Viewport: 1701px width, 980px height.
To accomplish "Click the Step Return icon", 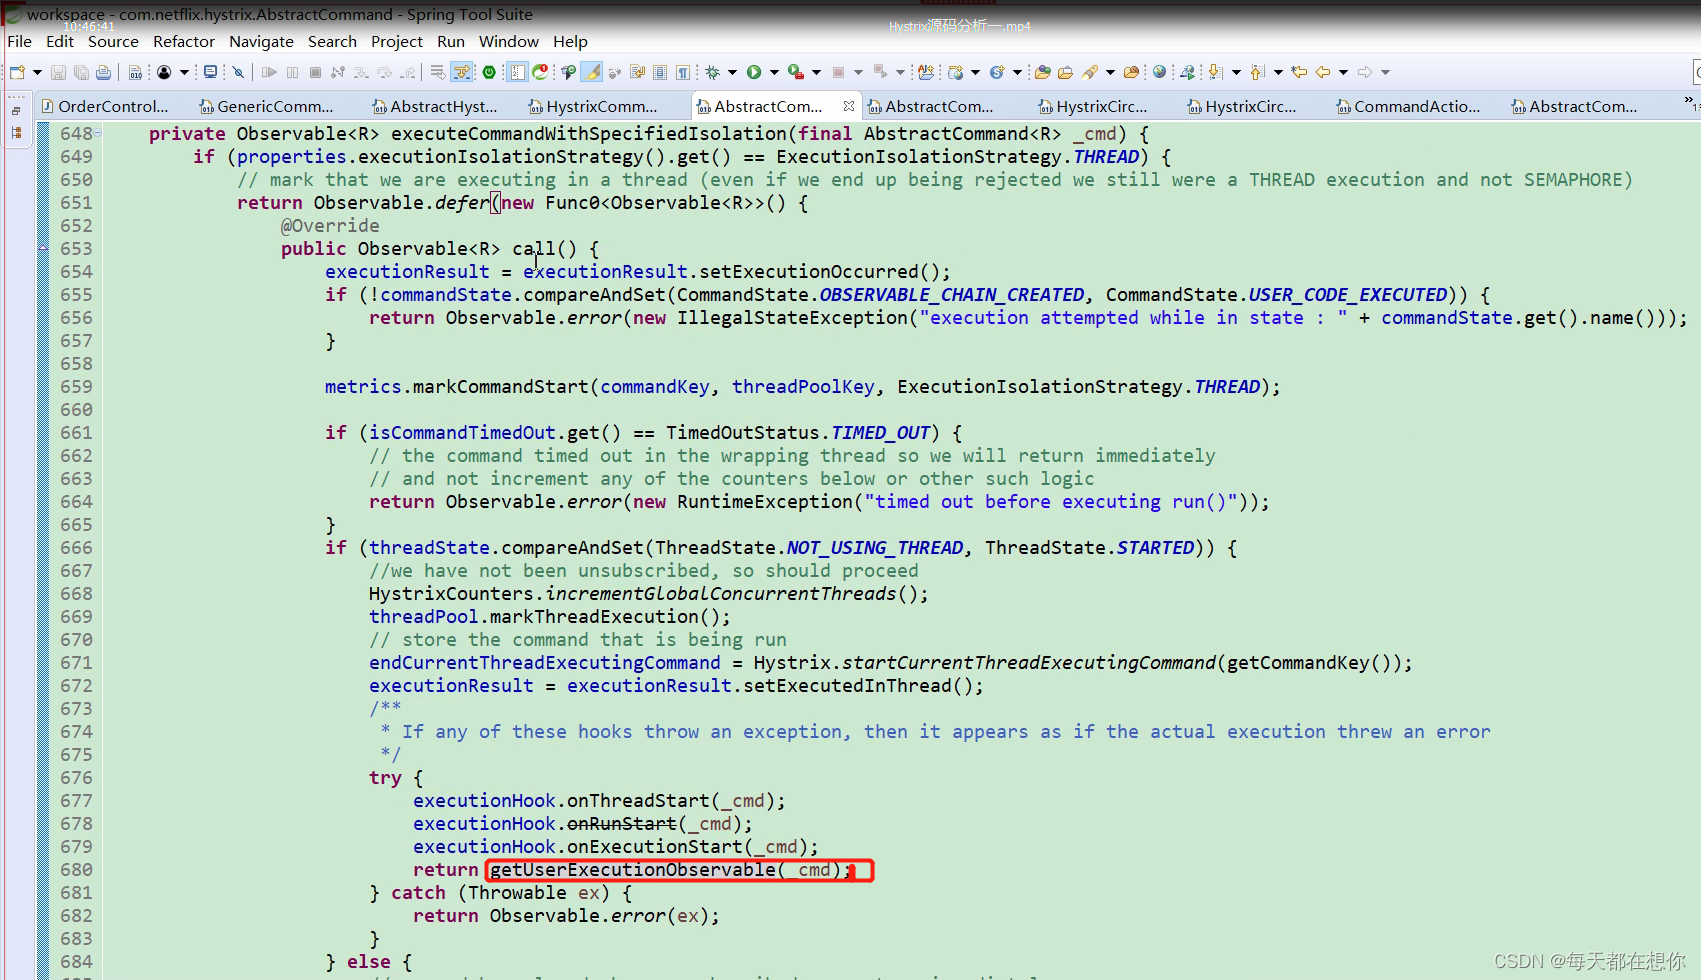I will pyautogui.click(x=408, y=72).
